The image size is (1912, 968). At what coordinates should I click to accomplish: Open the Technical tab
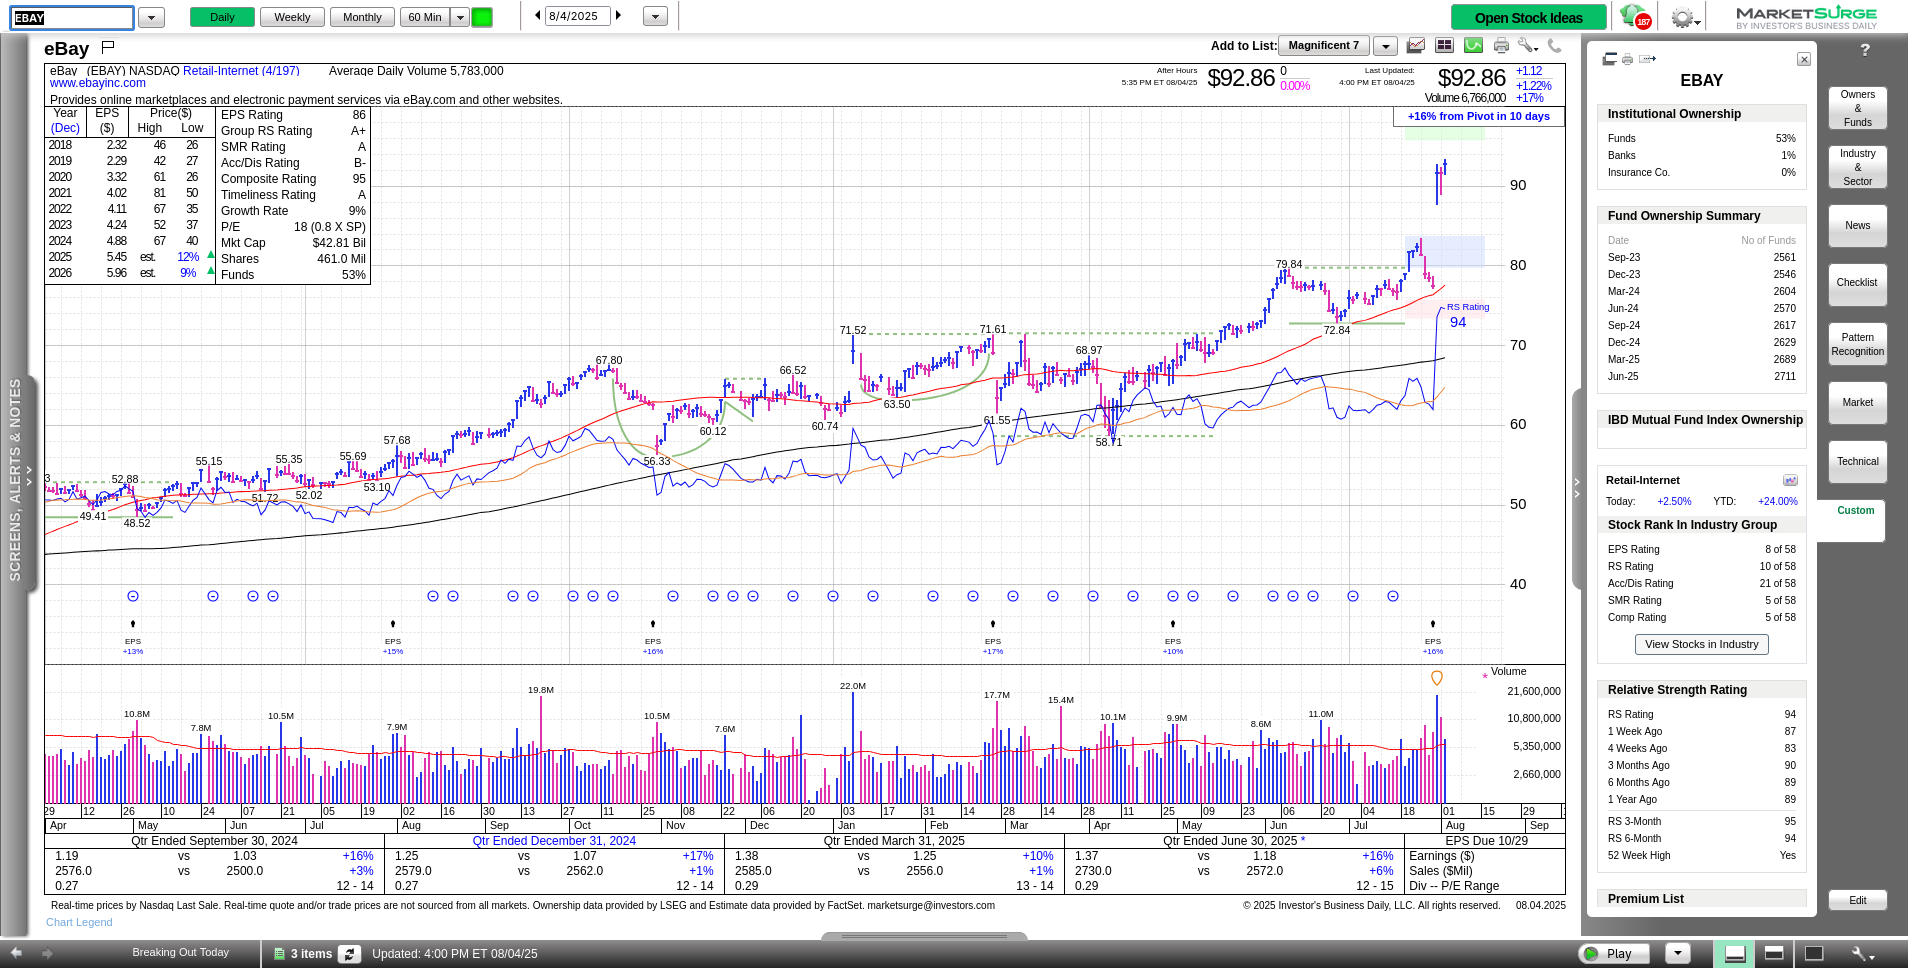[1857, 462]
